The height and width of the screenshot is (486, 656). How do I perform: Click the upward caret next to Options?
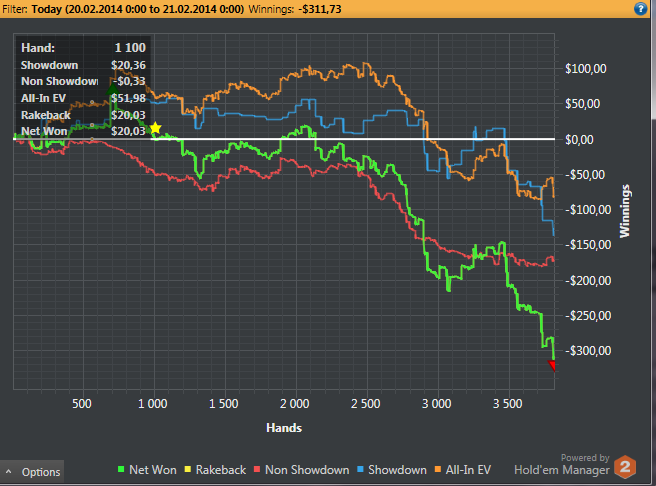8,472
